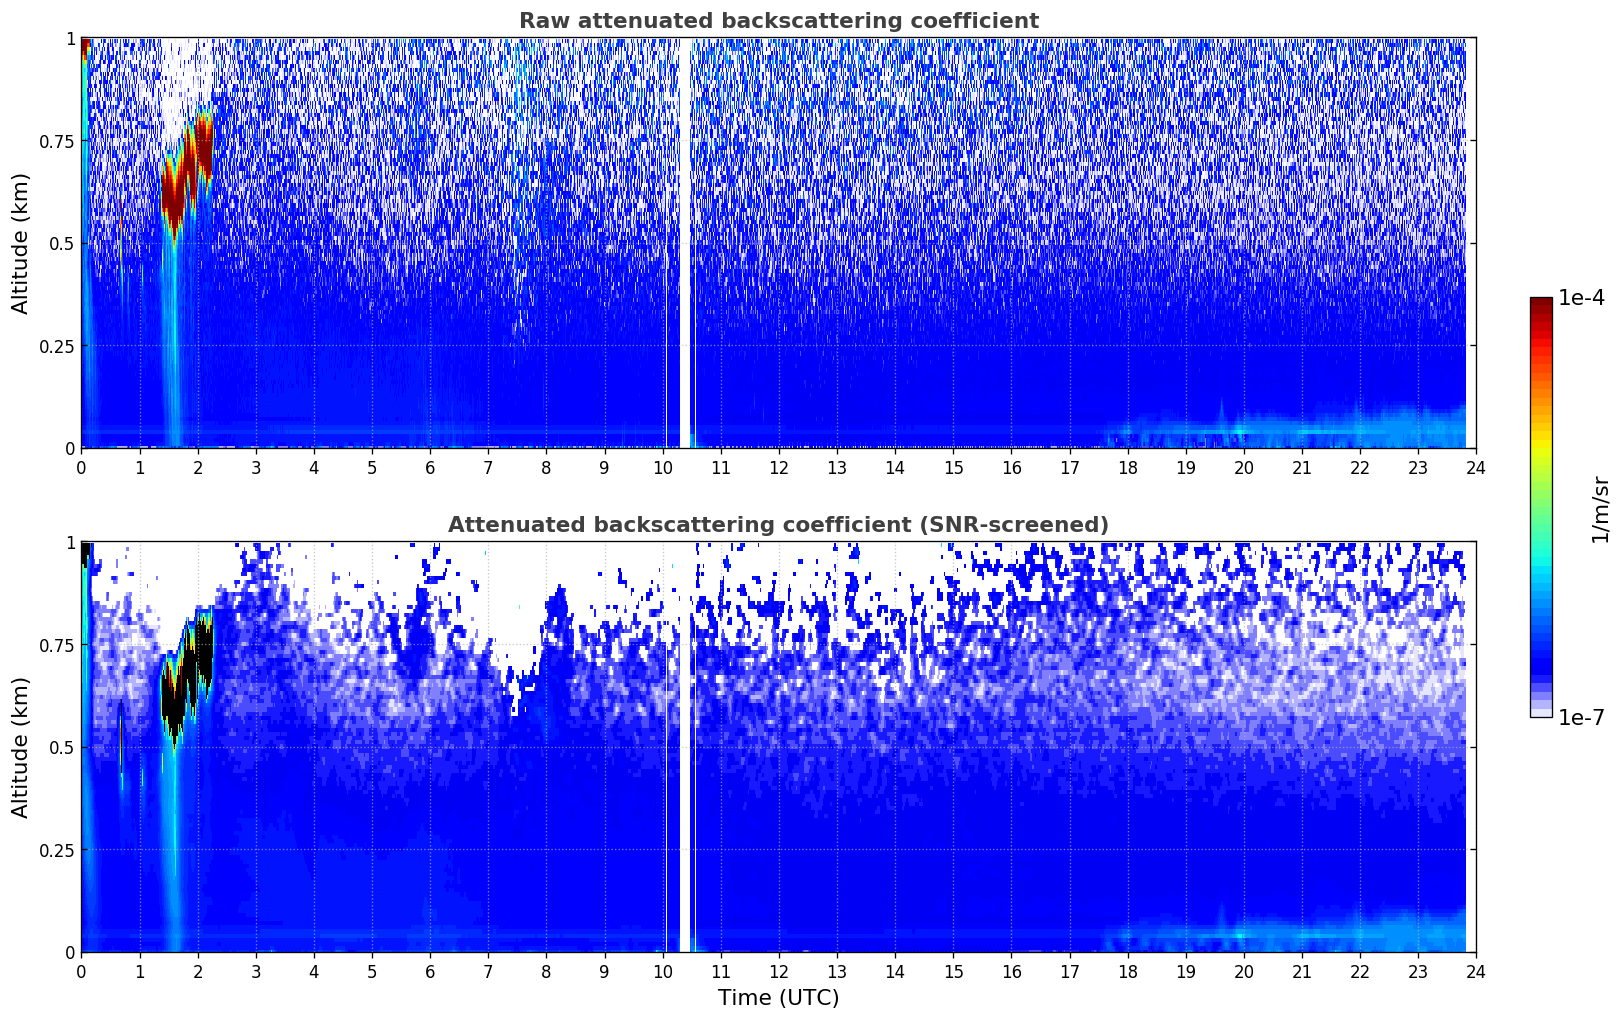Click the white data gap in the raw plot
The height and width of the screenshot is (1020, 1621).
(686, 243)
